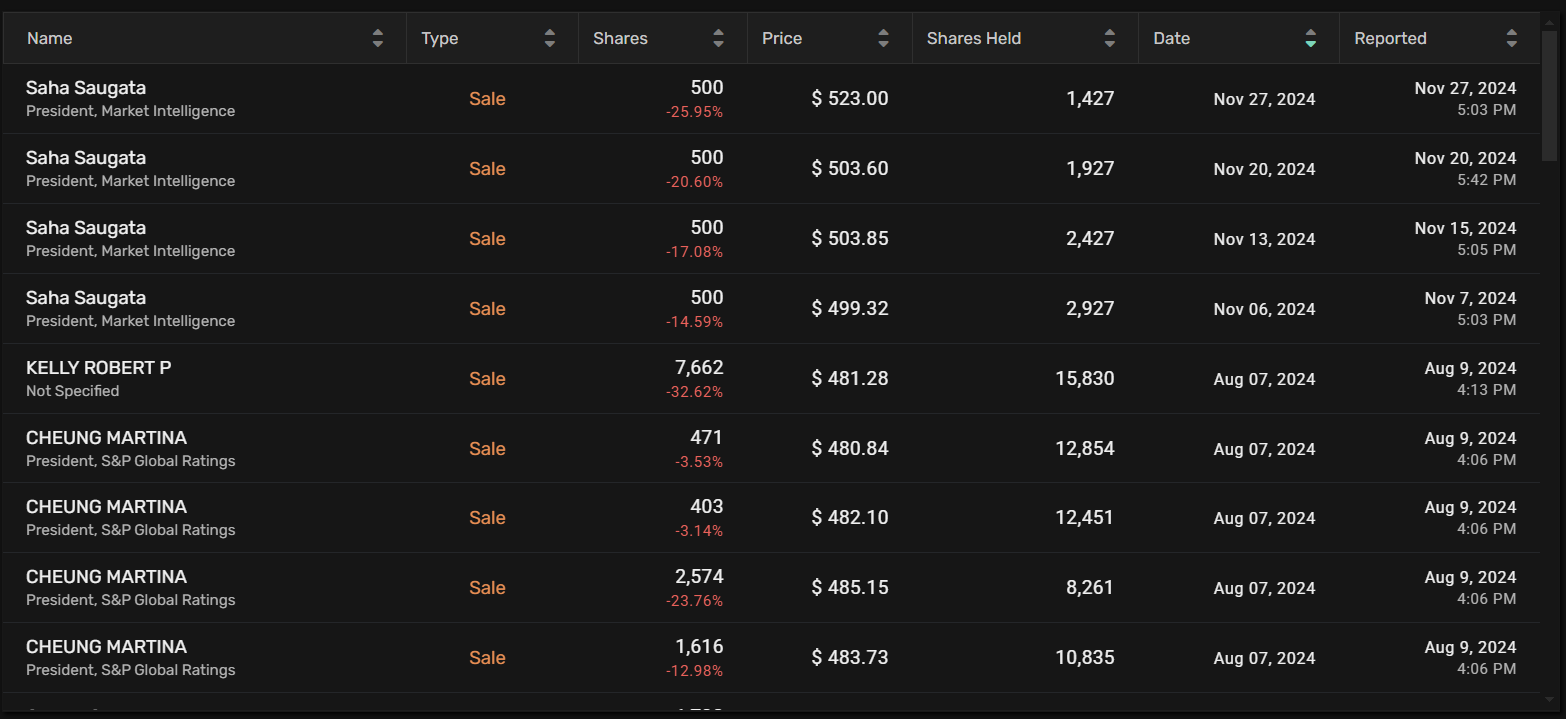
Task: Click the Name column header
Action: coord(205,38)
